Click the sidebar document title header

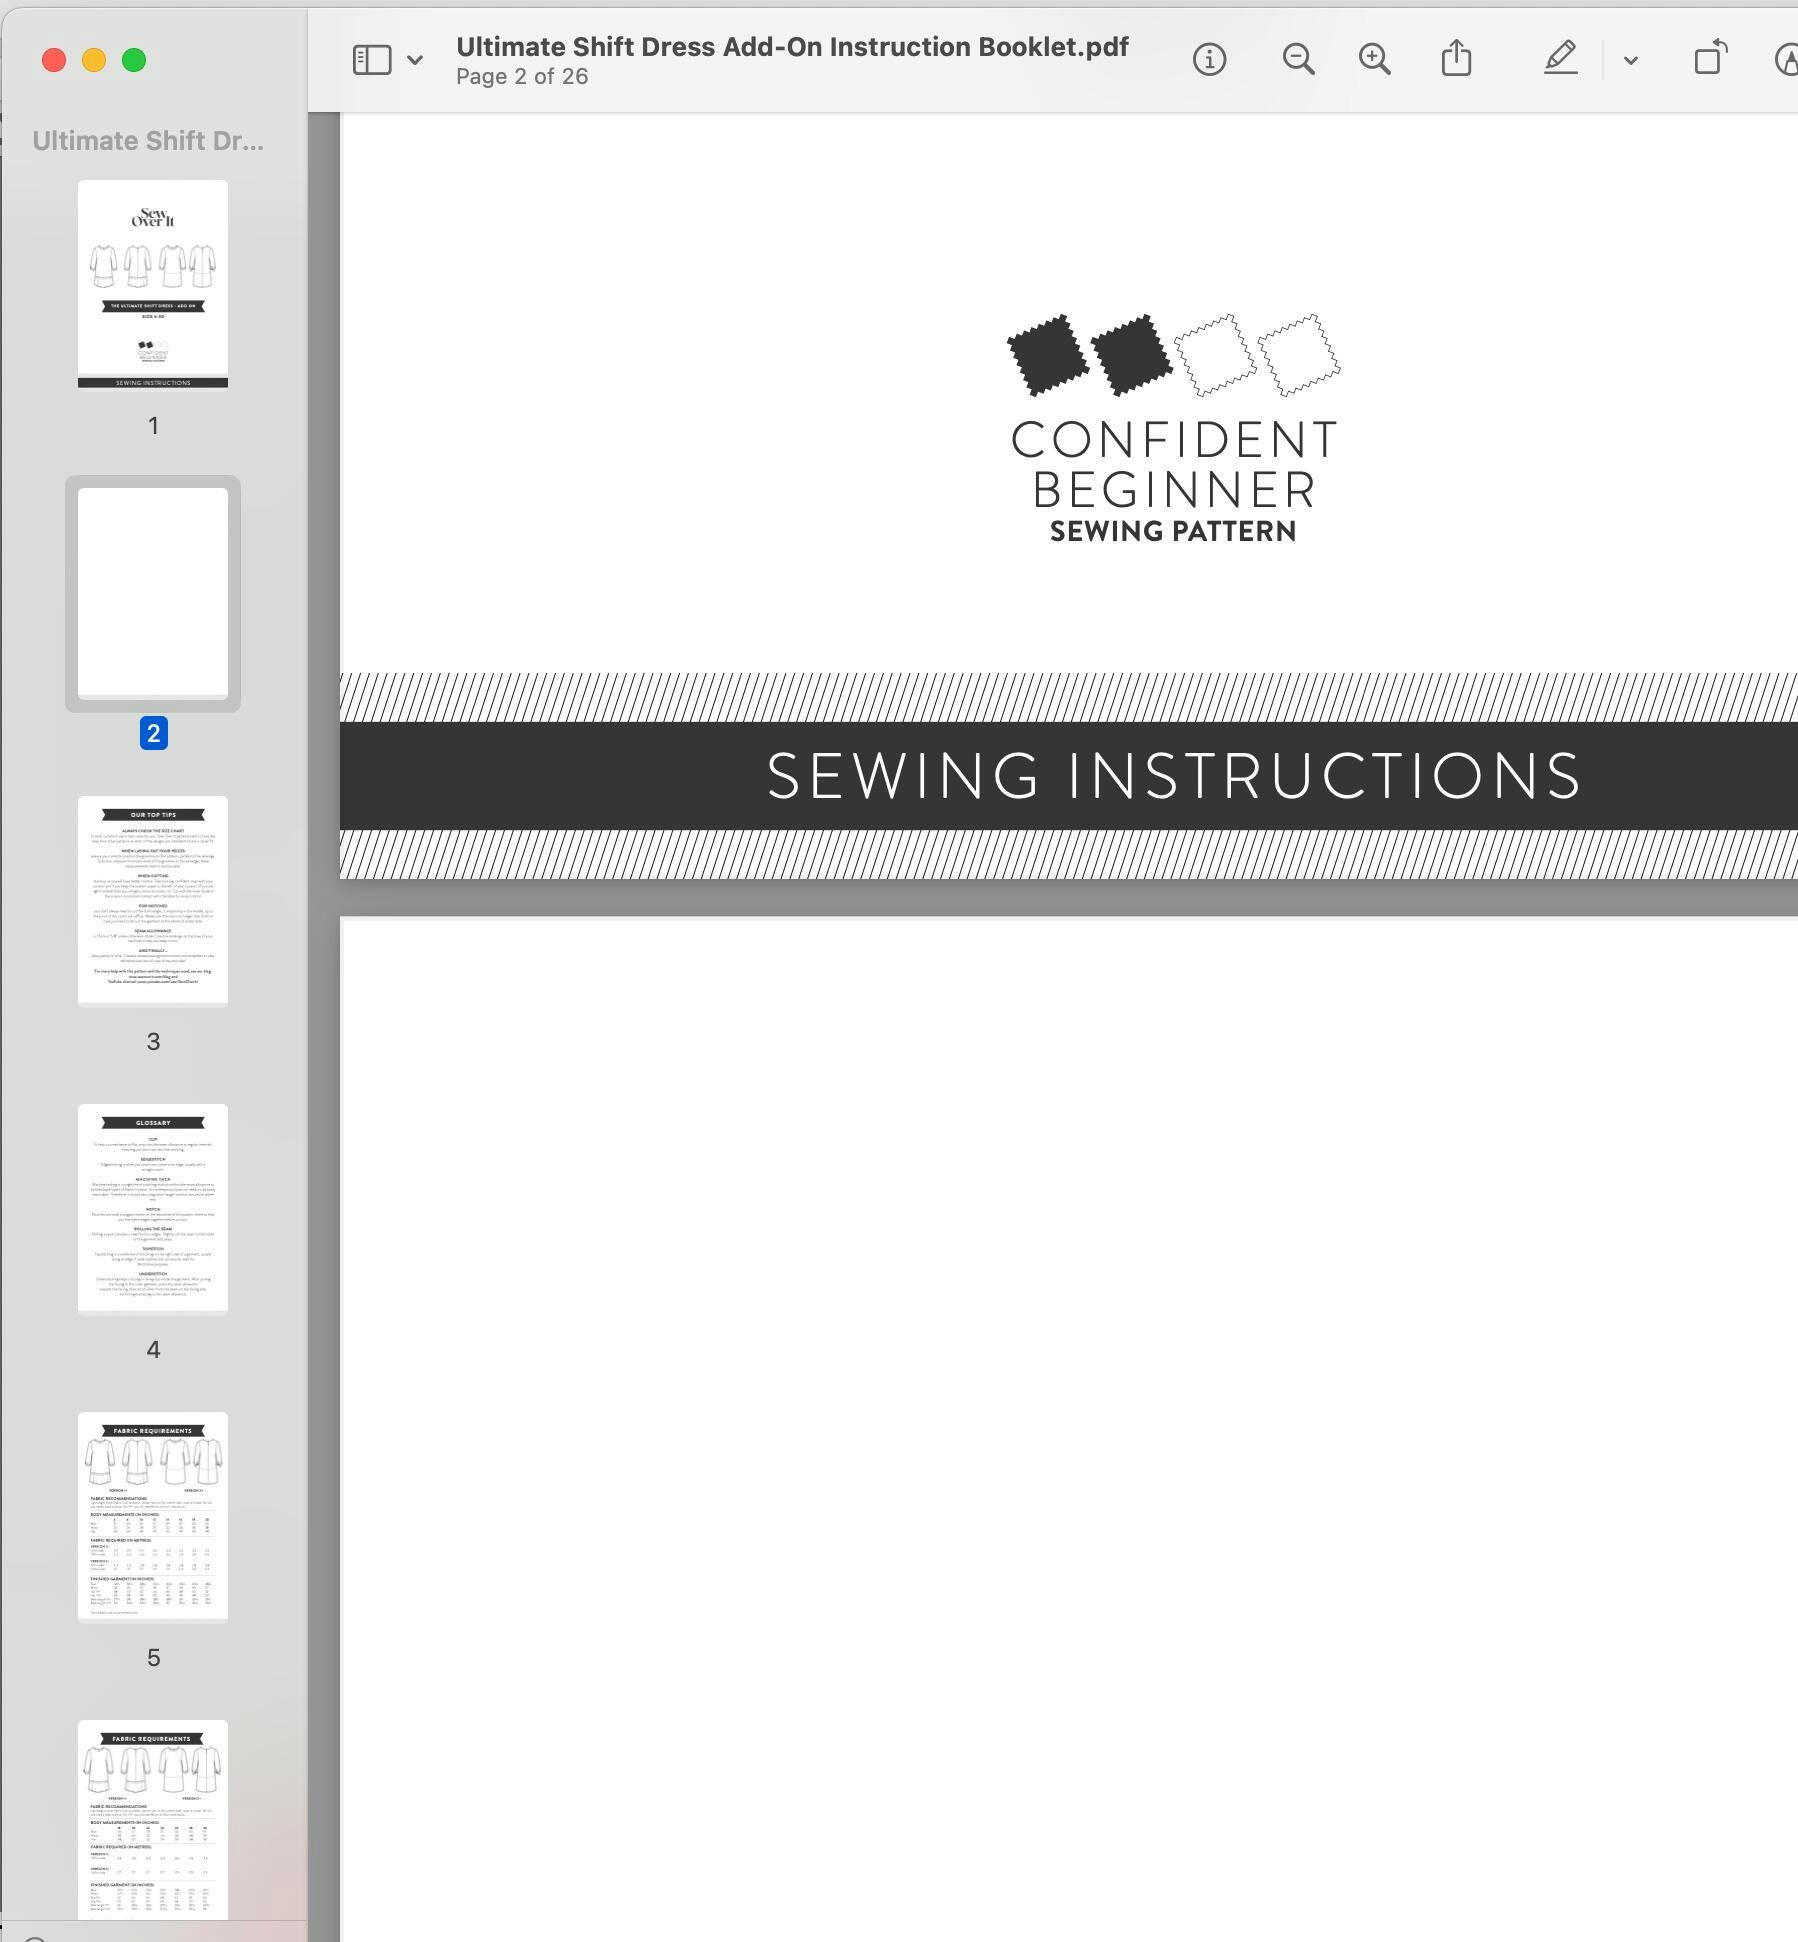pyautogui.click(x=148, y=141)
